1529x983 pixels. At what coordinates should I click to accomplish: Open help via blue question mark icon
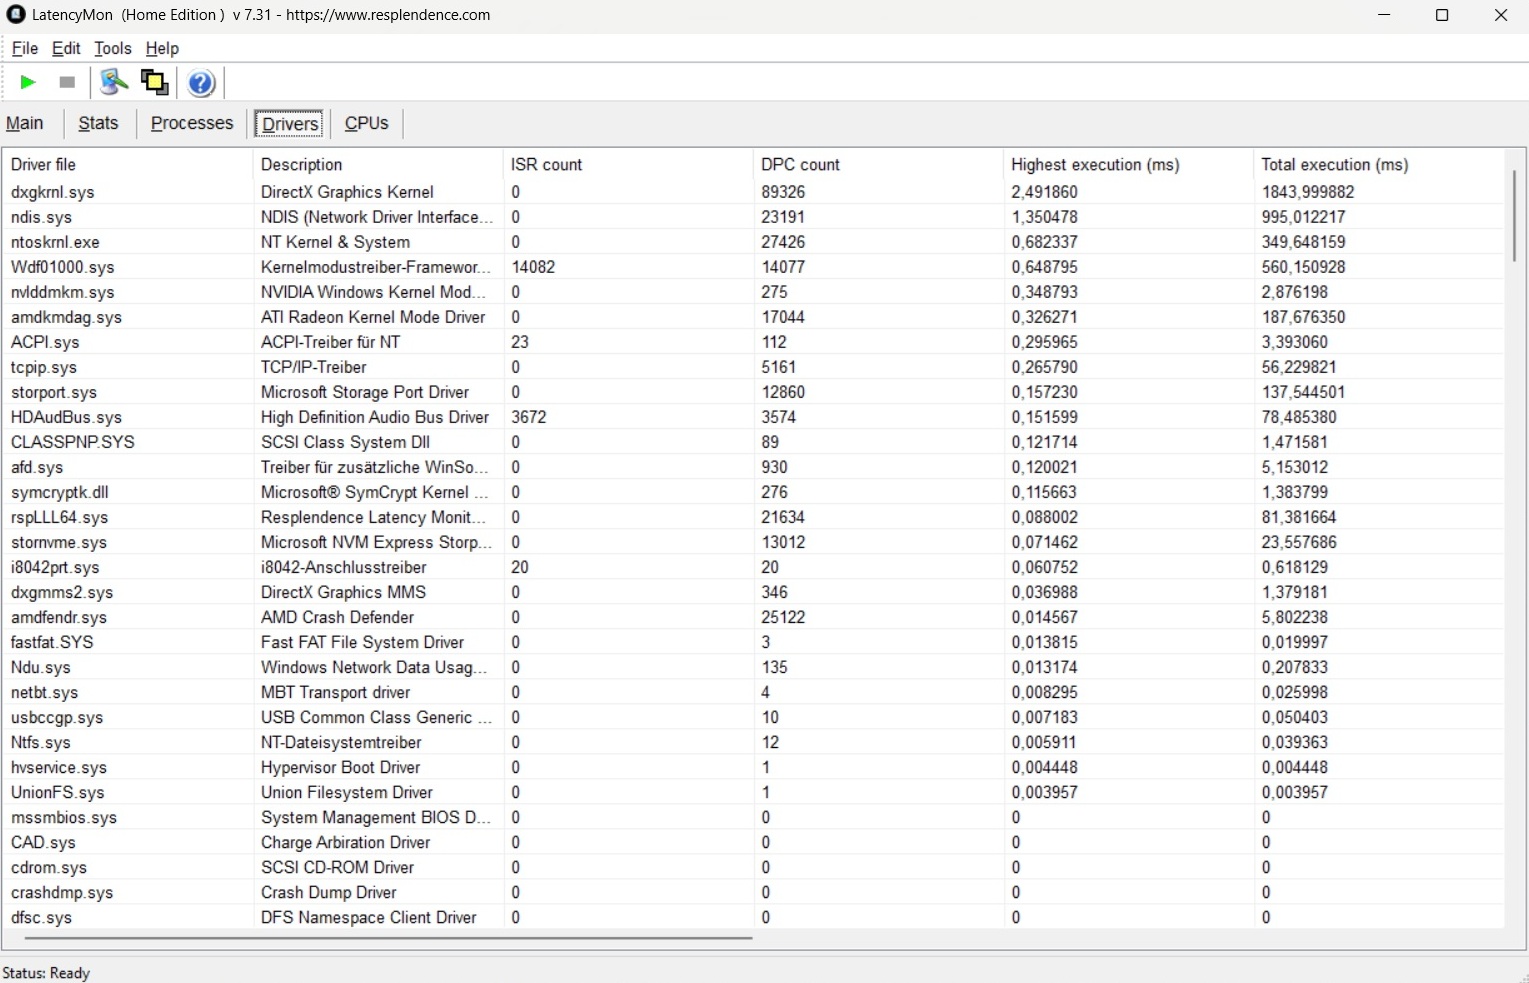[x=201, y=83]
